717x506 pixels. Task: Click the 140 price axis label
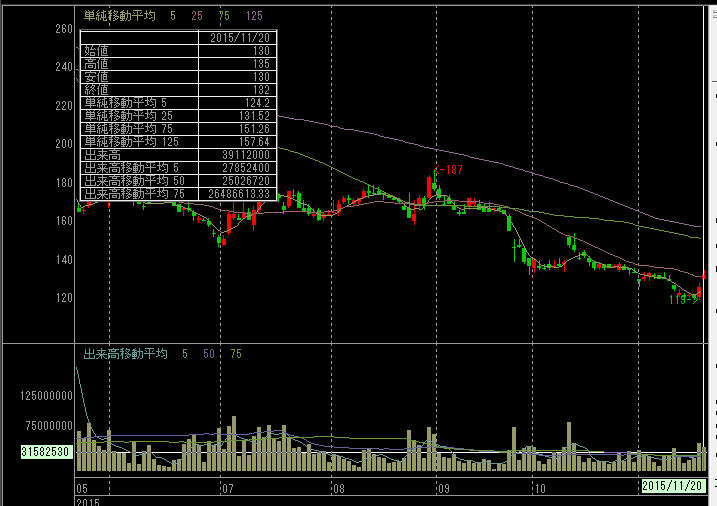click(x=64, y=260)
